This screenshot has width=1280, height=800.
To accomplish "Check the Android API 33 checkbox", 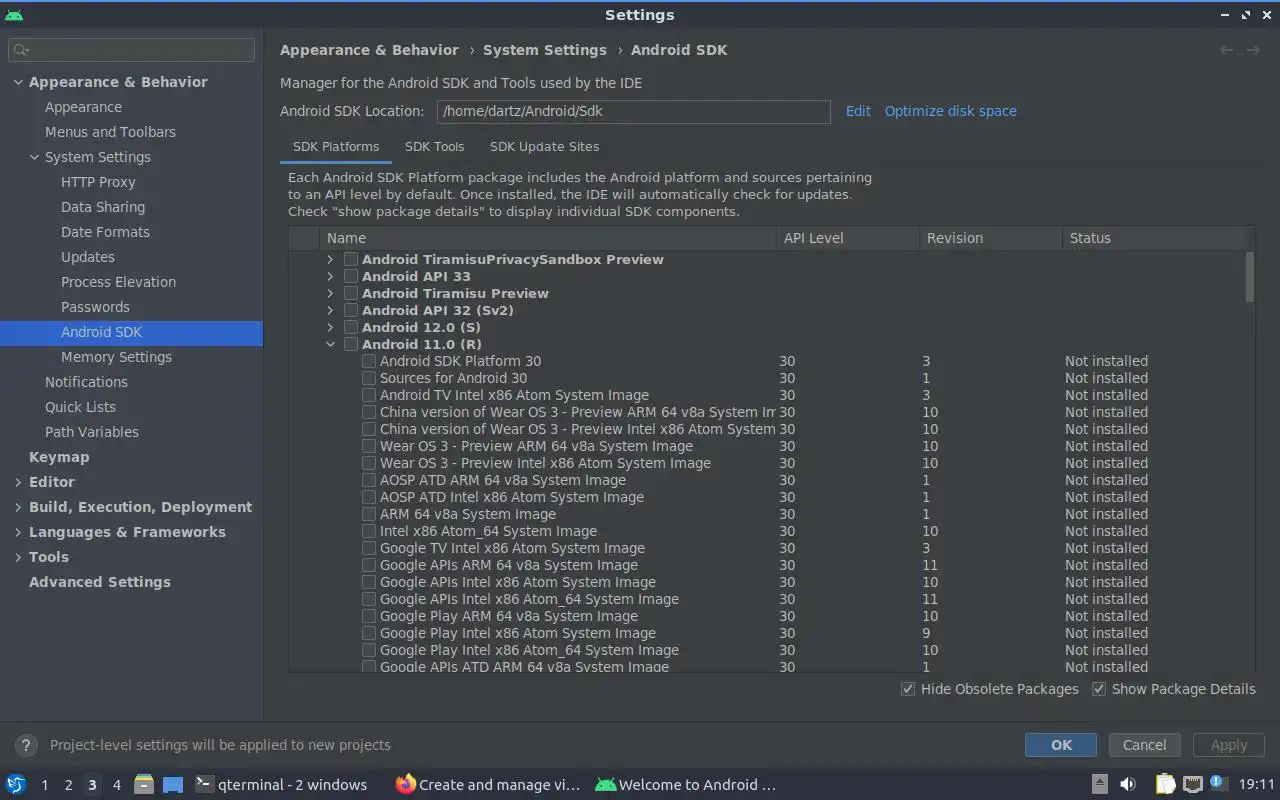I will [351, 276].
